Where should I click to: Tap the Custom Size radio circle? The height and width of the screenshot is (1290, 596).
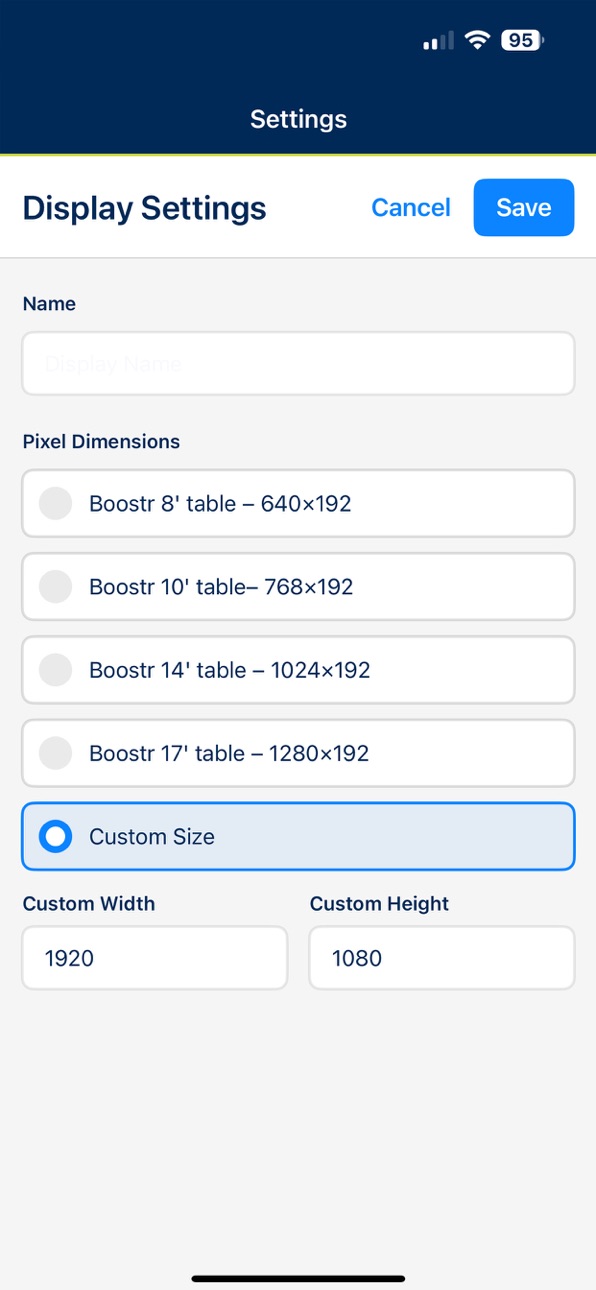55,836
